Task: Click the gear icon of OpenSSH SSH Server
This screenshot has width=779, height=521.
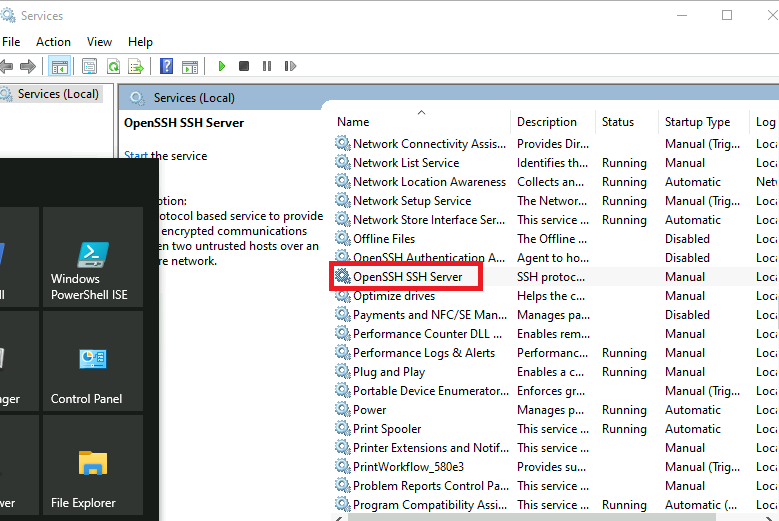Action: (342, 276)
